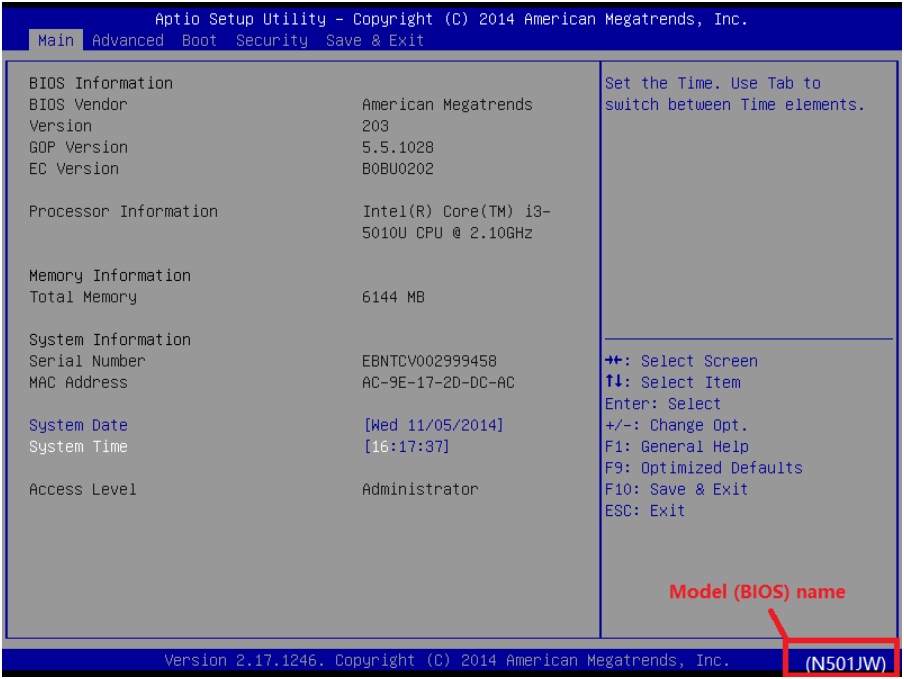Screen dimensions: 904x679
Task: Select the Main tab
Action: (x=56, y=40)
